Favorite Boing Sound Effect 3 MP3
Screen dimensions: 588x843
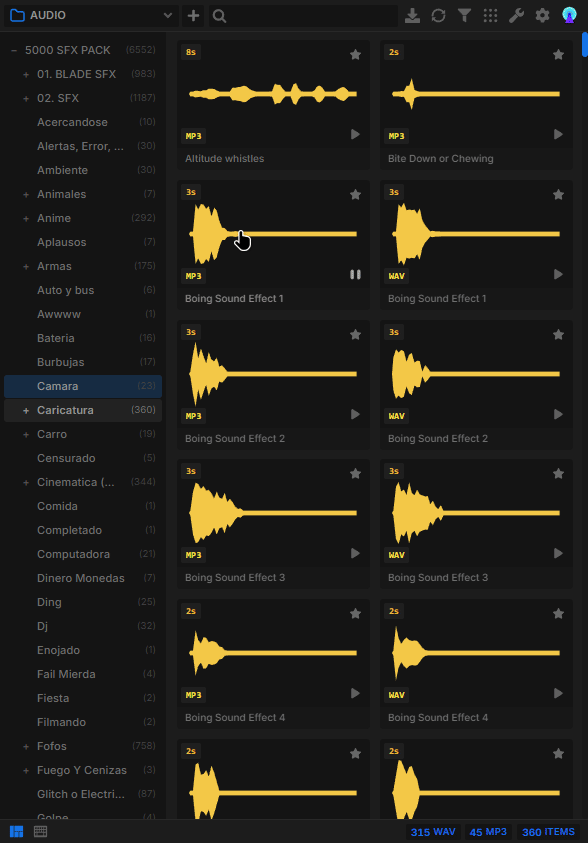pyautogui.click(x=355, y=474)
